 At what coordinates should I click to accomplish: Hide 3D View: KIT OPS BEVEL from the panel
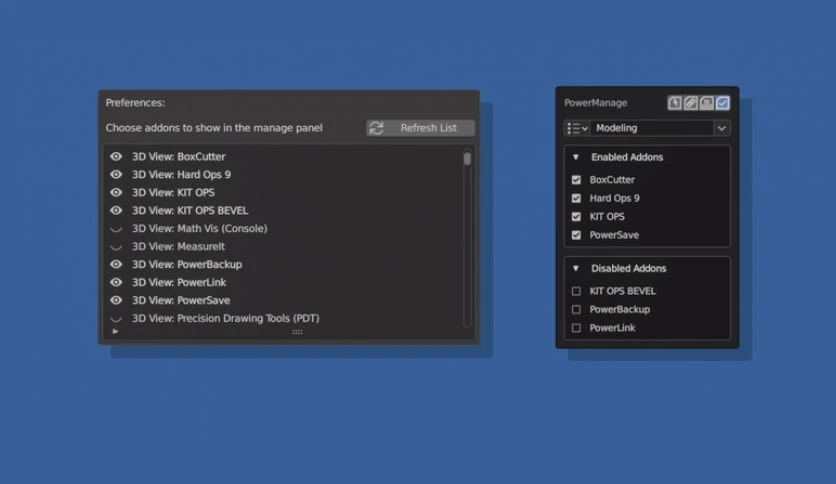click(x=116, y=211)
